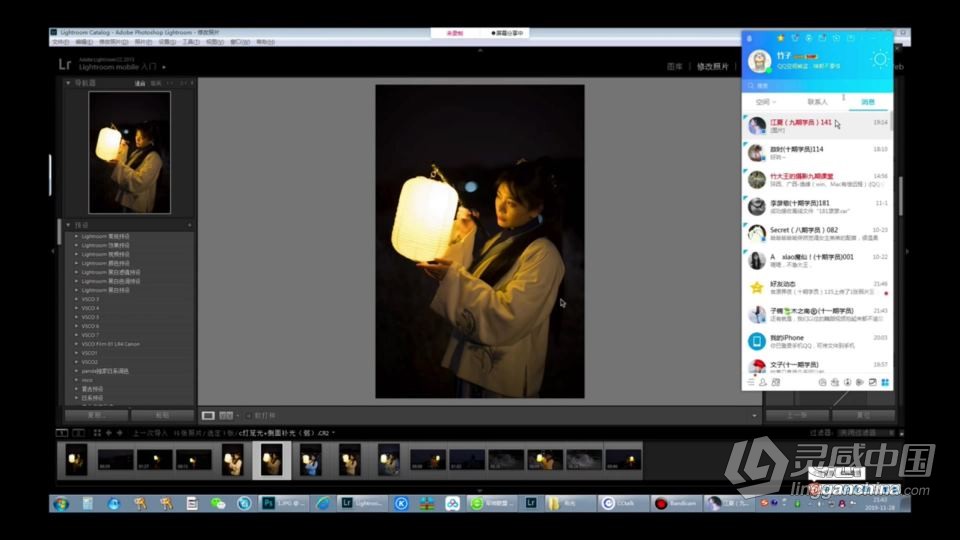960x540 pixels.
Task: Collapse the 导航器 panel triangle
Action: (x=68, y=83)
